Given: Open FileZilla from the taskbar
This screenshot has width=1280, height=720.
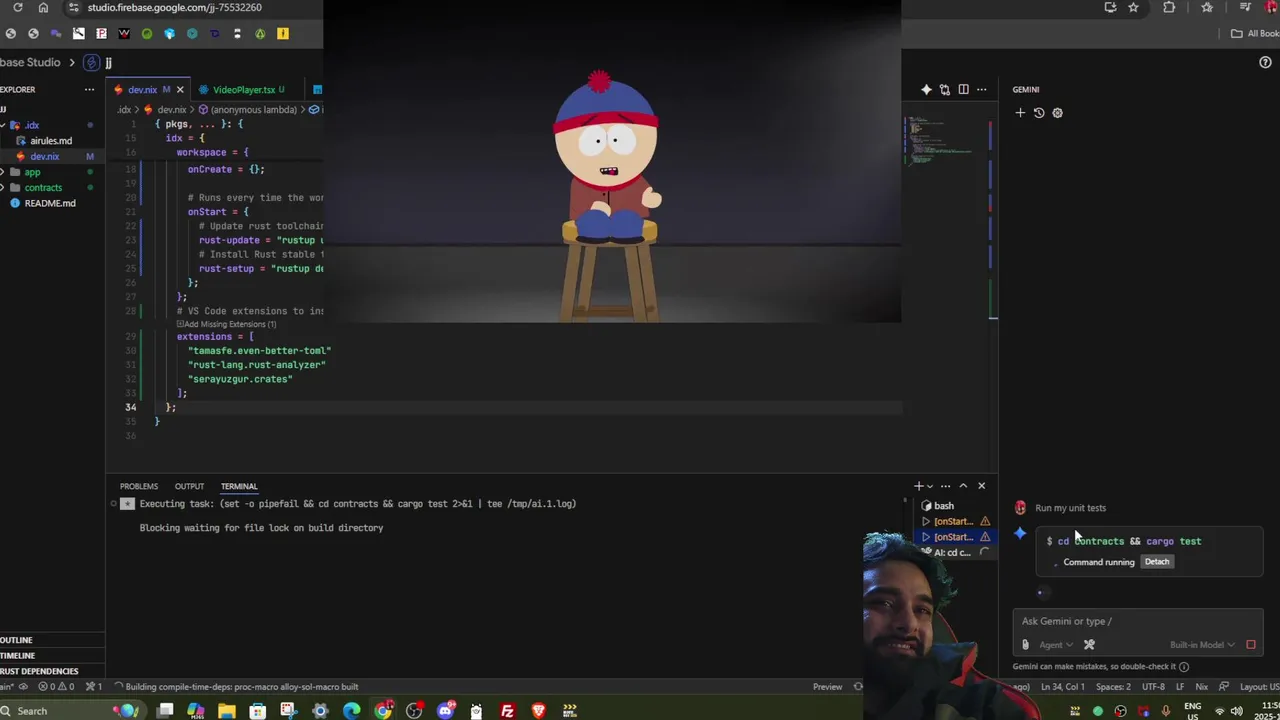Looking at the screenshot, I should (507, 711).
